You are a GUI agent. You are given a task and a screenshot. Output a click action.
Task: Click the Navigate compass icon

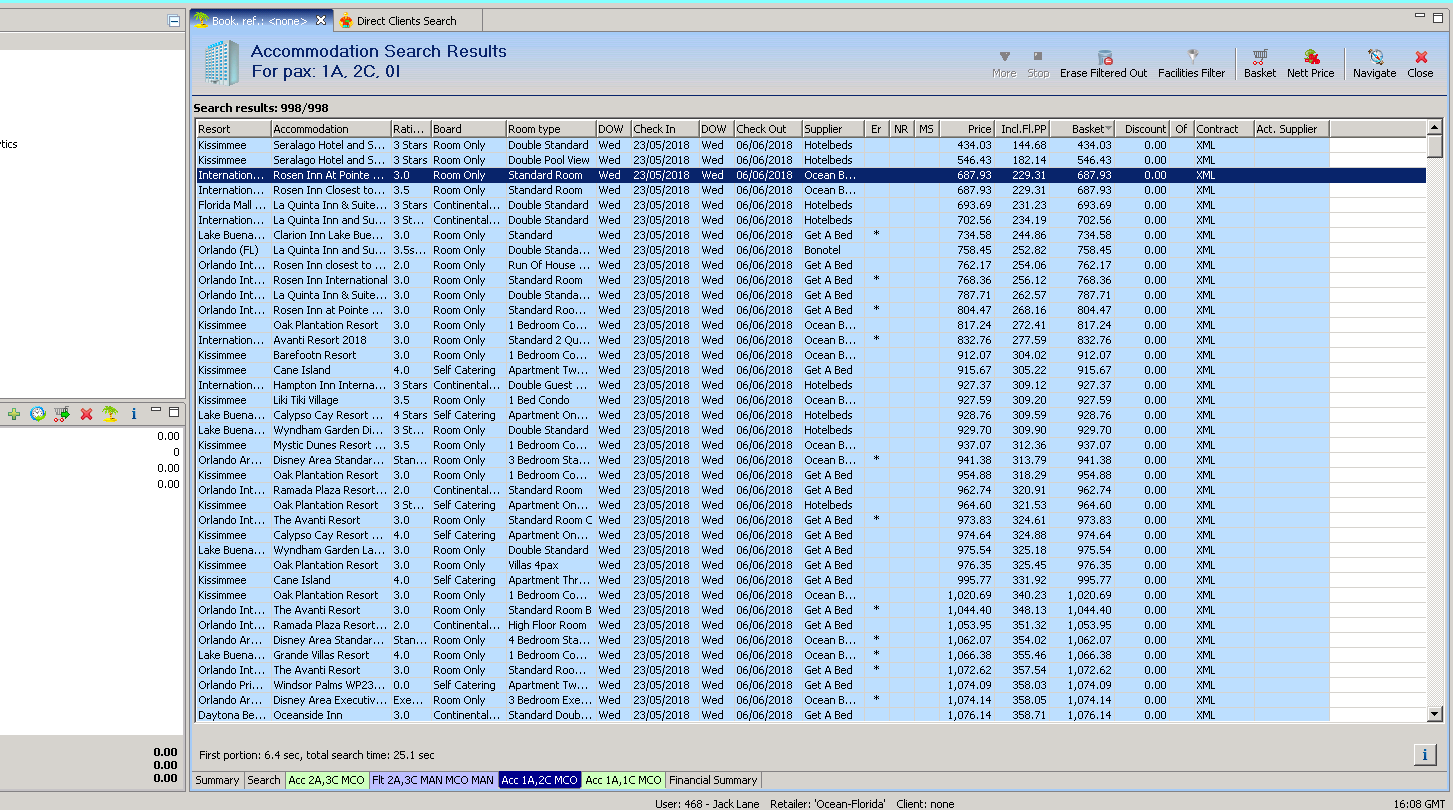point(1374,64)
